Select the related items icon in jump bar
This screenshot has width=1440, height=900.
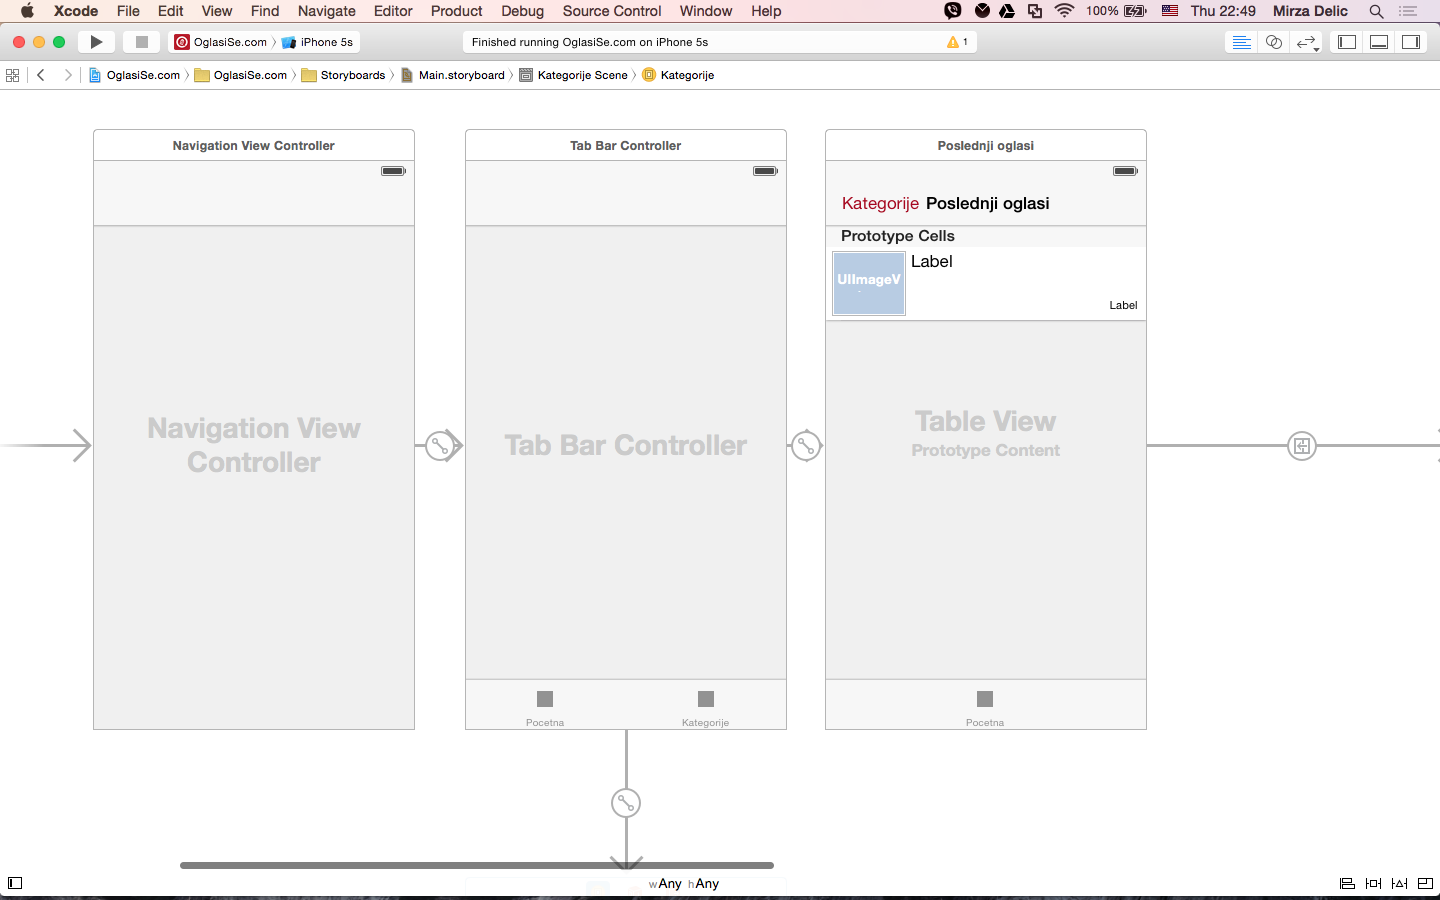(12, 75)
